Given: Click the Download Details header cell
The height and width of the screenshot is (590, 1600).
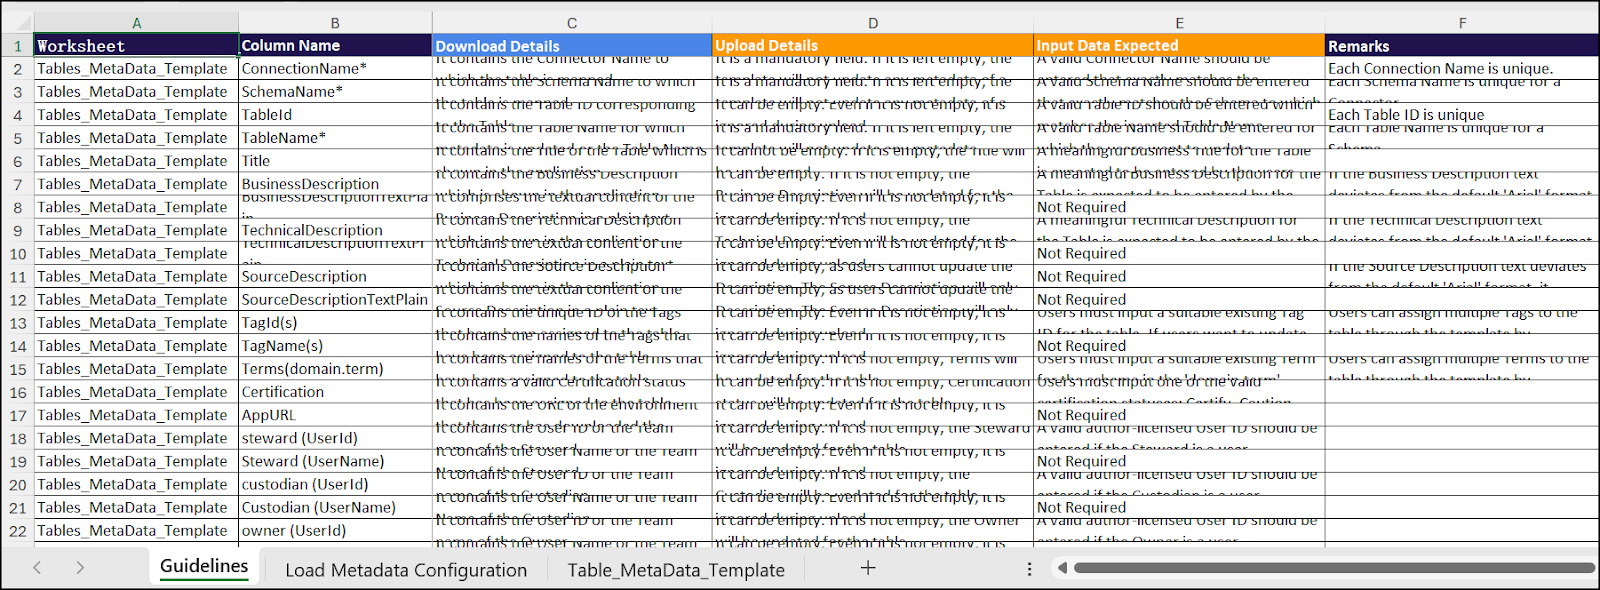Looking at the screenshot, I should pos(571,46).
